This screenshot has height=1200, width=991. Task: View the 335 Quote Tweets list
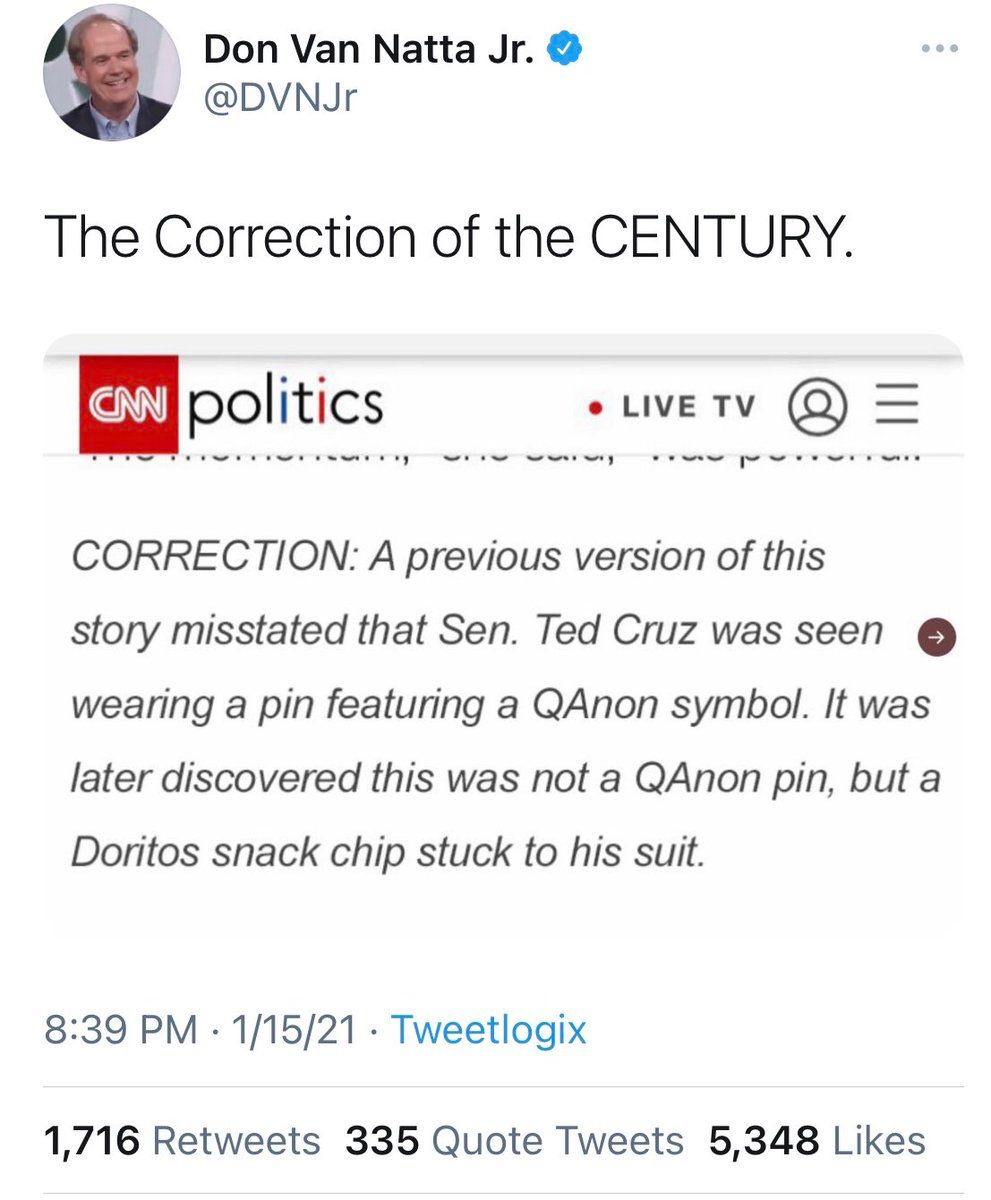[514, 1140]
